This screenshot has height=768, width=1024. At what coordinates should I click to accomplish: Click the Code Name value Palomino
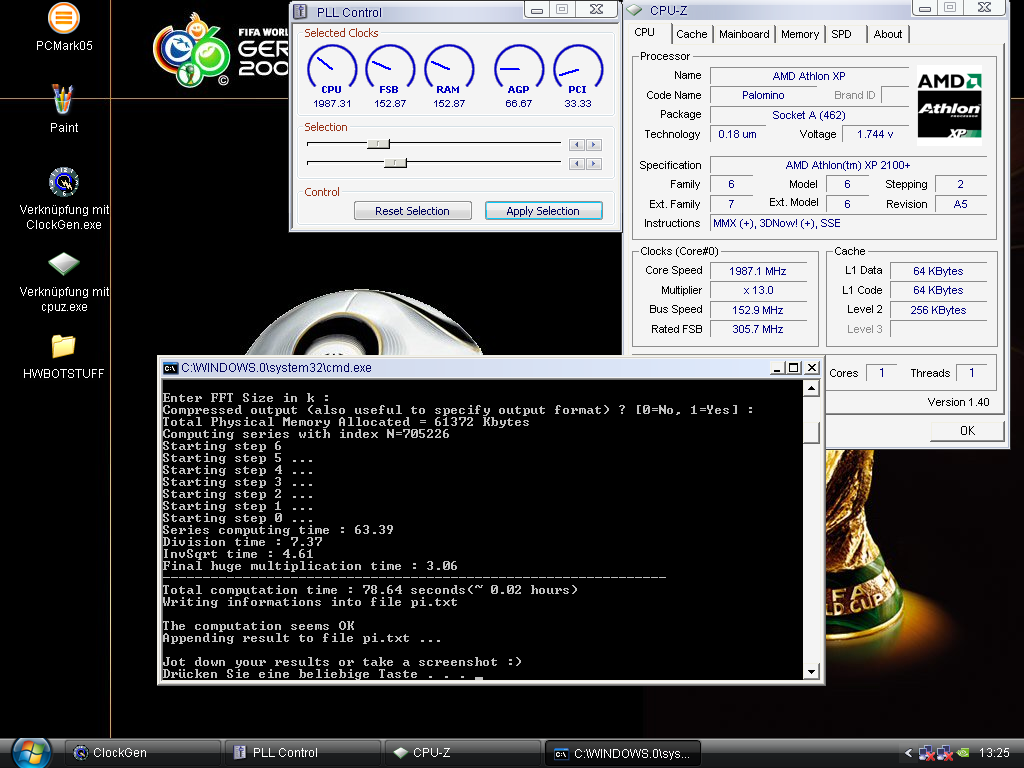point(763,95)
